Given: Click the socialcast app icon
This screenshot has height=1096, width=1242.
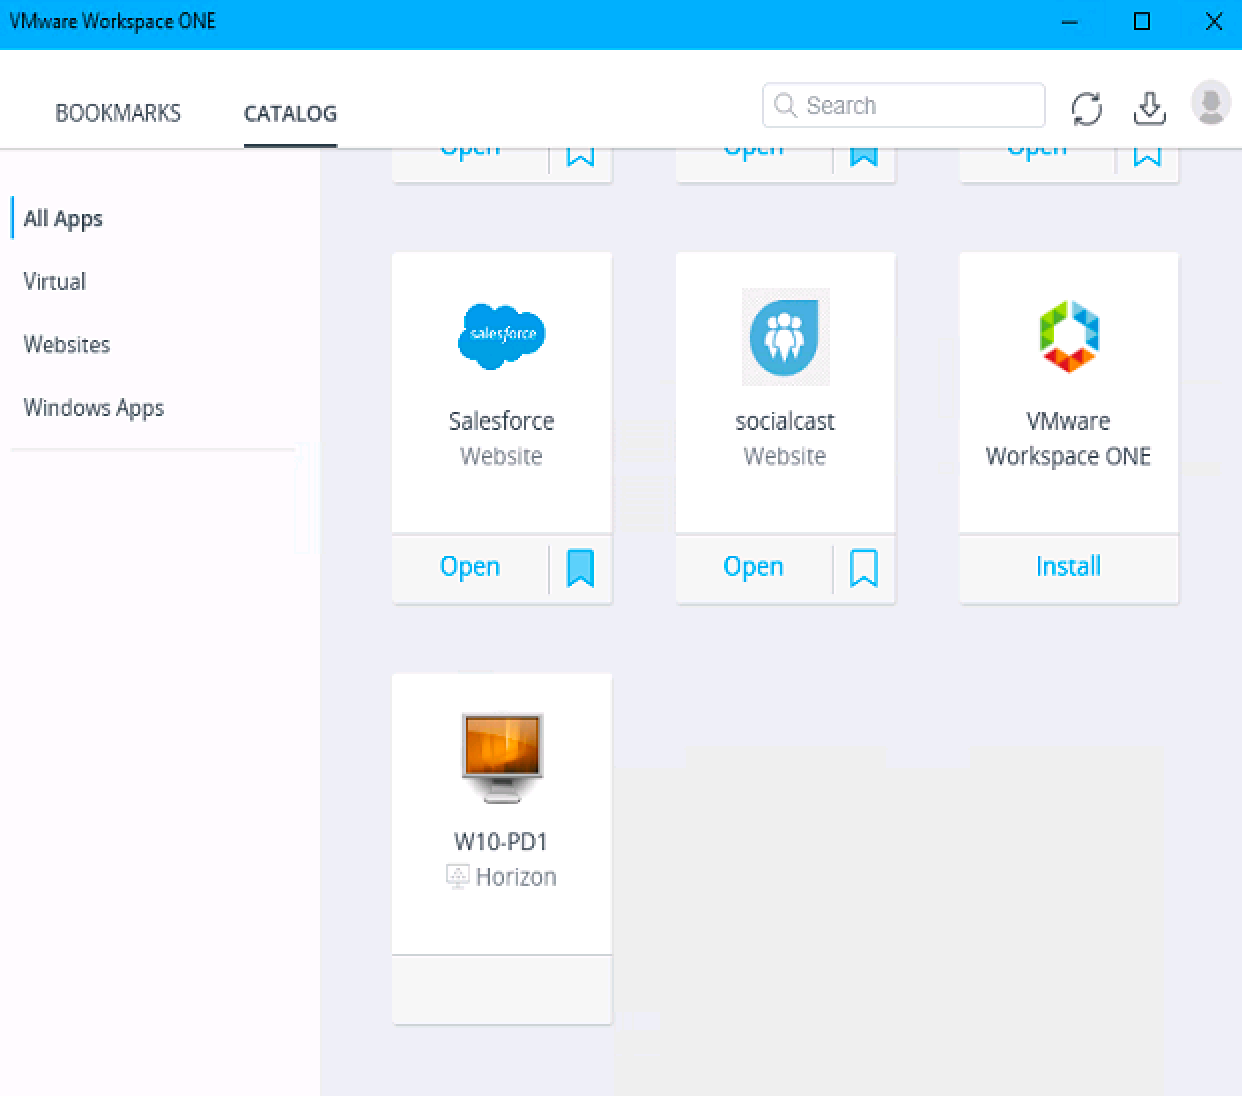Looking at the screenshot, I should pyautogui.click(x=785, y=337).
